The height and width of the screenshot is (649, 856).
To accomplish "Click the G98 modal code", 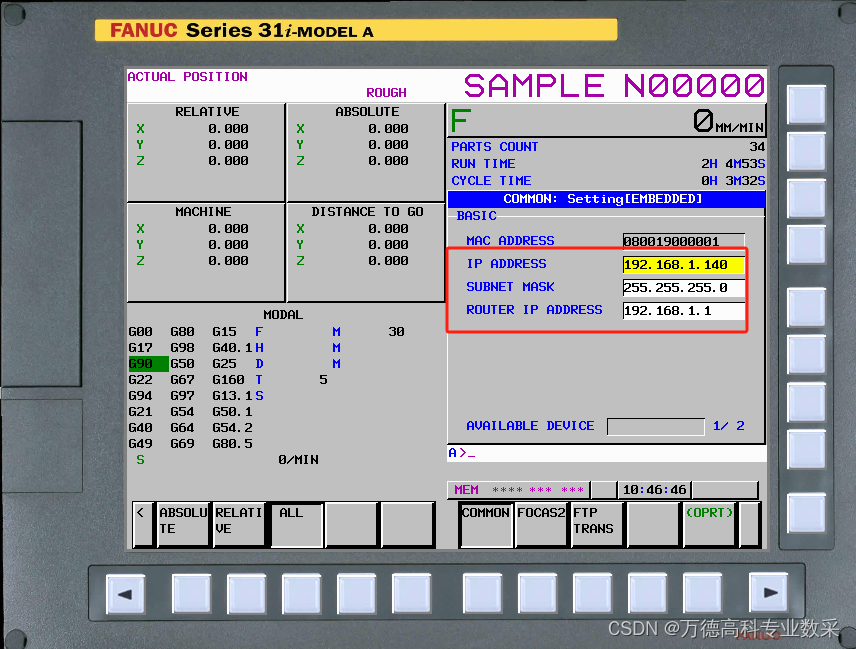I will click(x=182, y=348).
